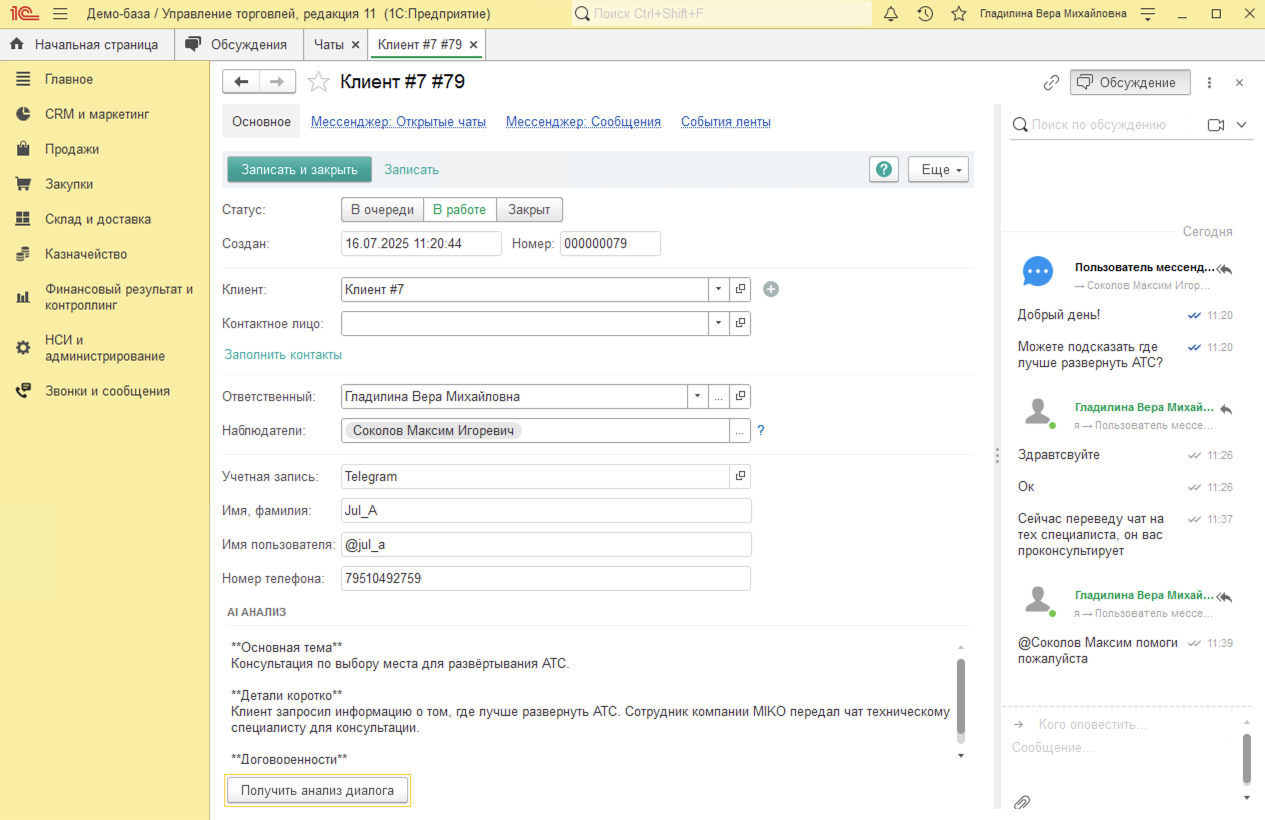Open the history clock icon
The image size is (1265, 820).
point(925,14)
